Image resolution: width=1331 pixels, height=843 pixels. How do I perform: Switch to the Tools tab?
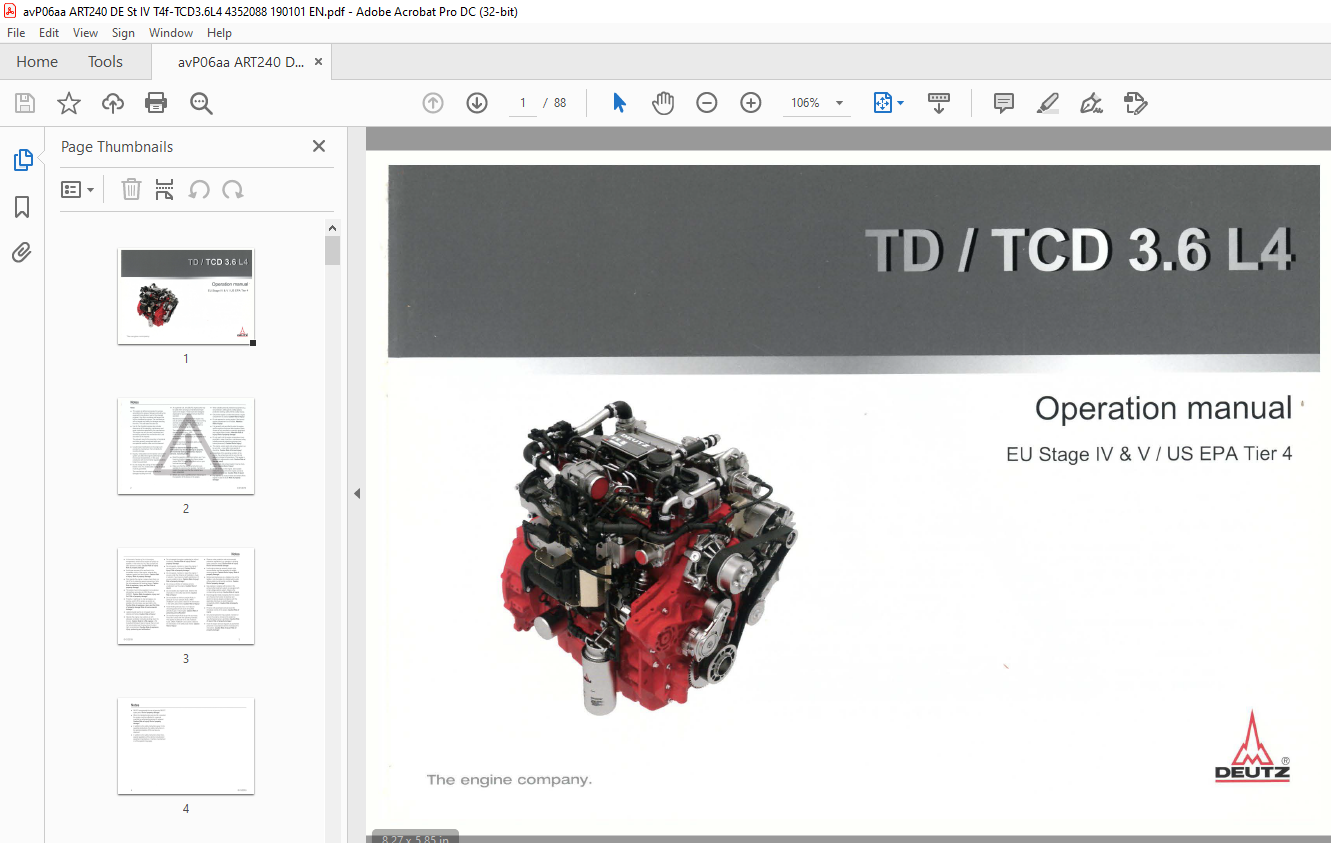[x=105, y=62]
